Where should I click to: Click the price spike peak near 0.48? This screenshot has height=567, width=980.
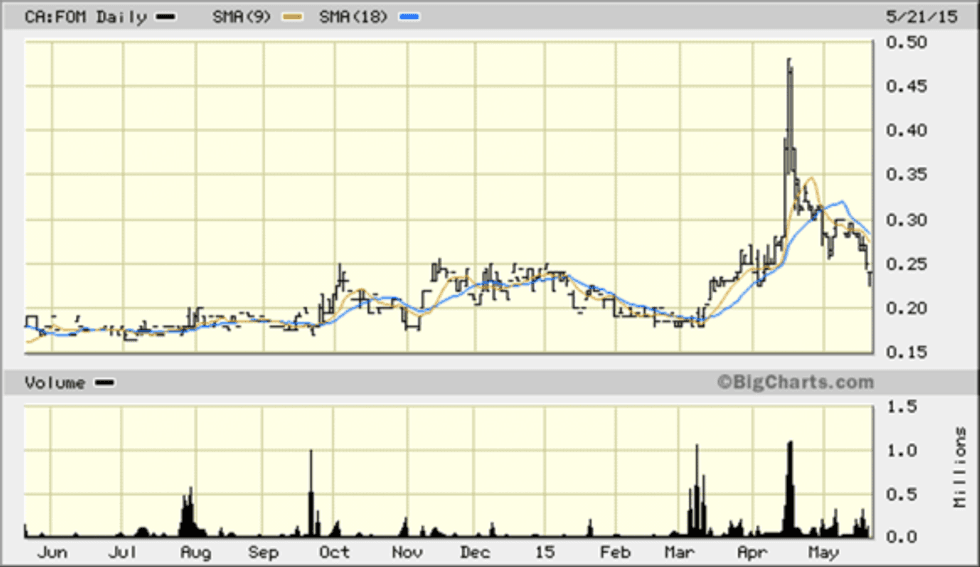pos(789,62)
